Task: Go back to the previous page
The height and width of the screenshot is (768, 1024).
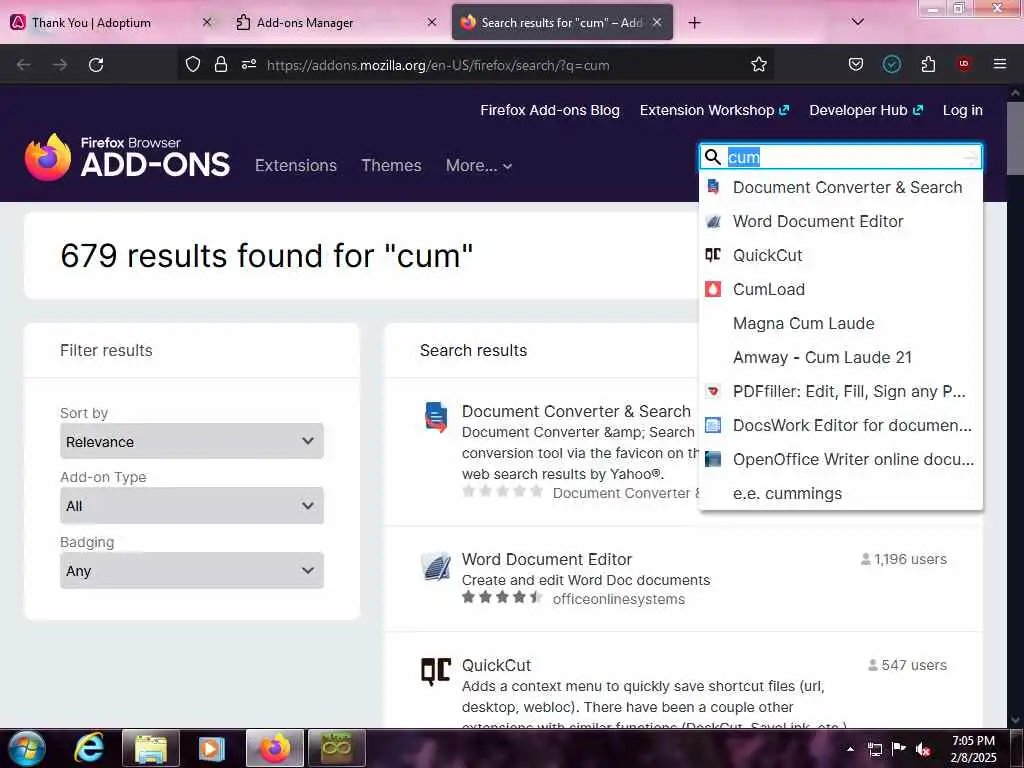Action: [x=24, y=65]
